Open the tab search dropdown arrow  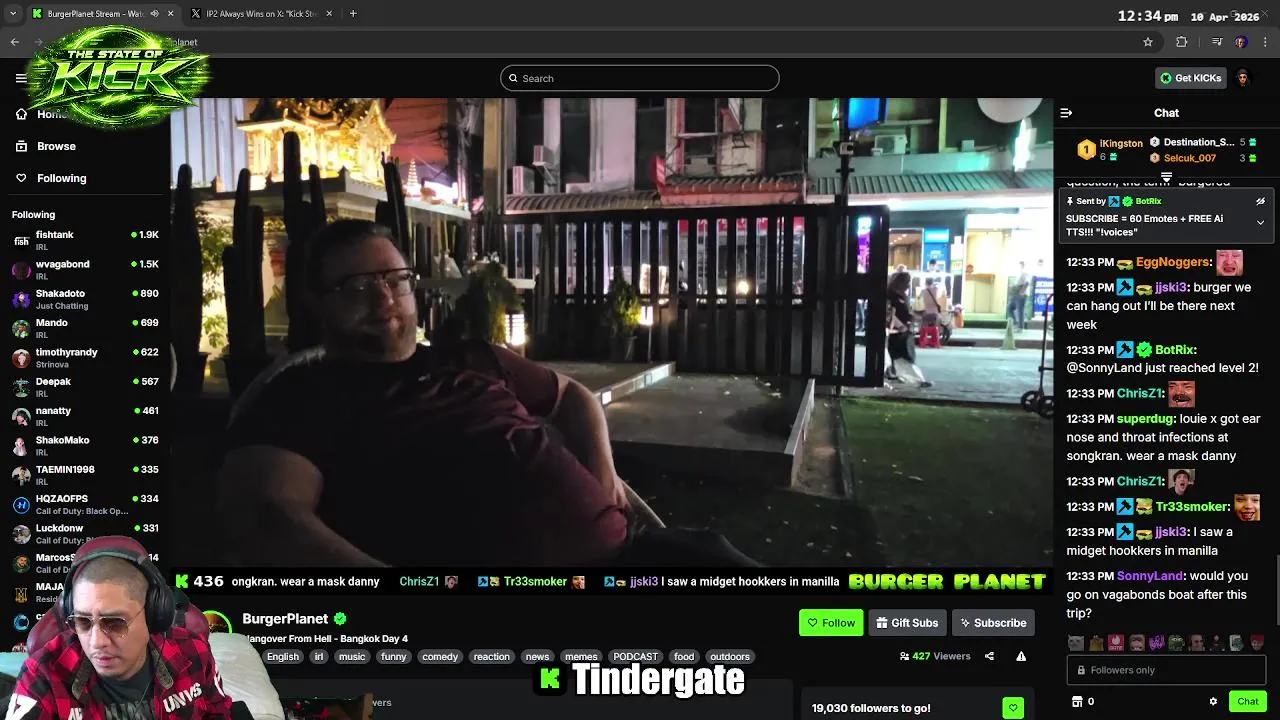click(x=12, y=14)
